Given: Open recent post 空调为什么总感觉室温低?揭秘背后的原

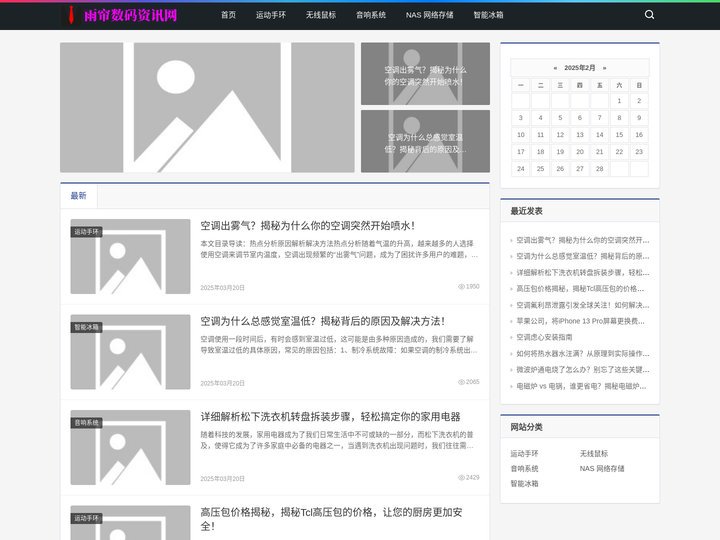Looking at the screenshot, I should (x=583, y=256).
